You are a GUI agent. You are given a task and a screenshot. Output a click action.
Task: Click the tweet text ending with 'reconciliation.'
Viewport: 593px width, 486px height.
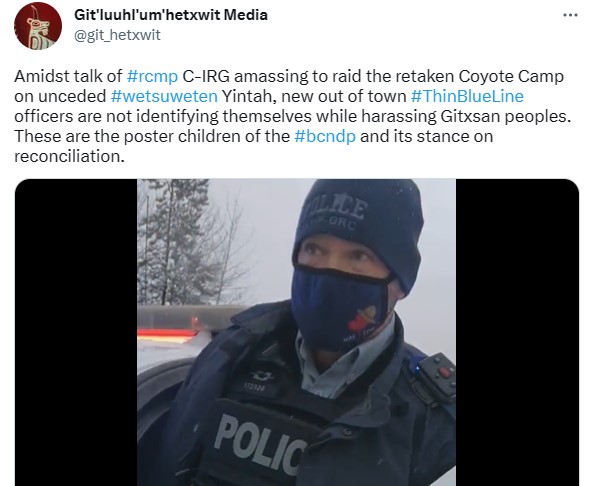click(70, 156)
